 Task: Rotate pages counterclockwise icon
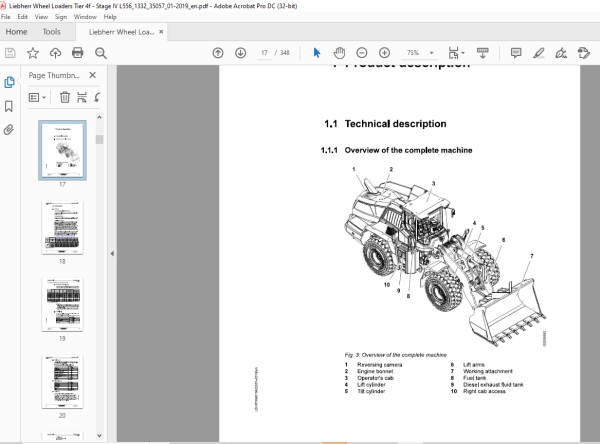click(x=98, y=98)
